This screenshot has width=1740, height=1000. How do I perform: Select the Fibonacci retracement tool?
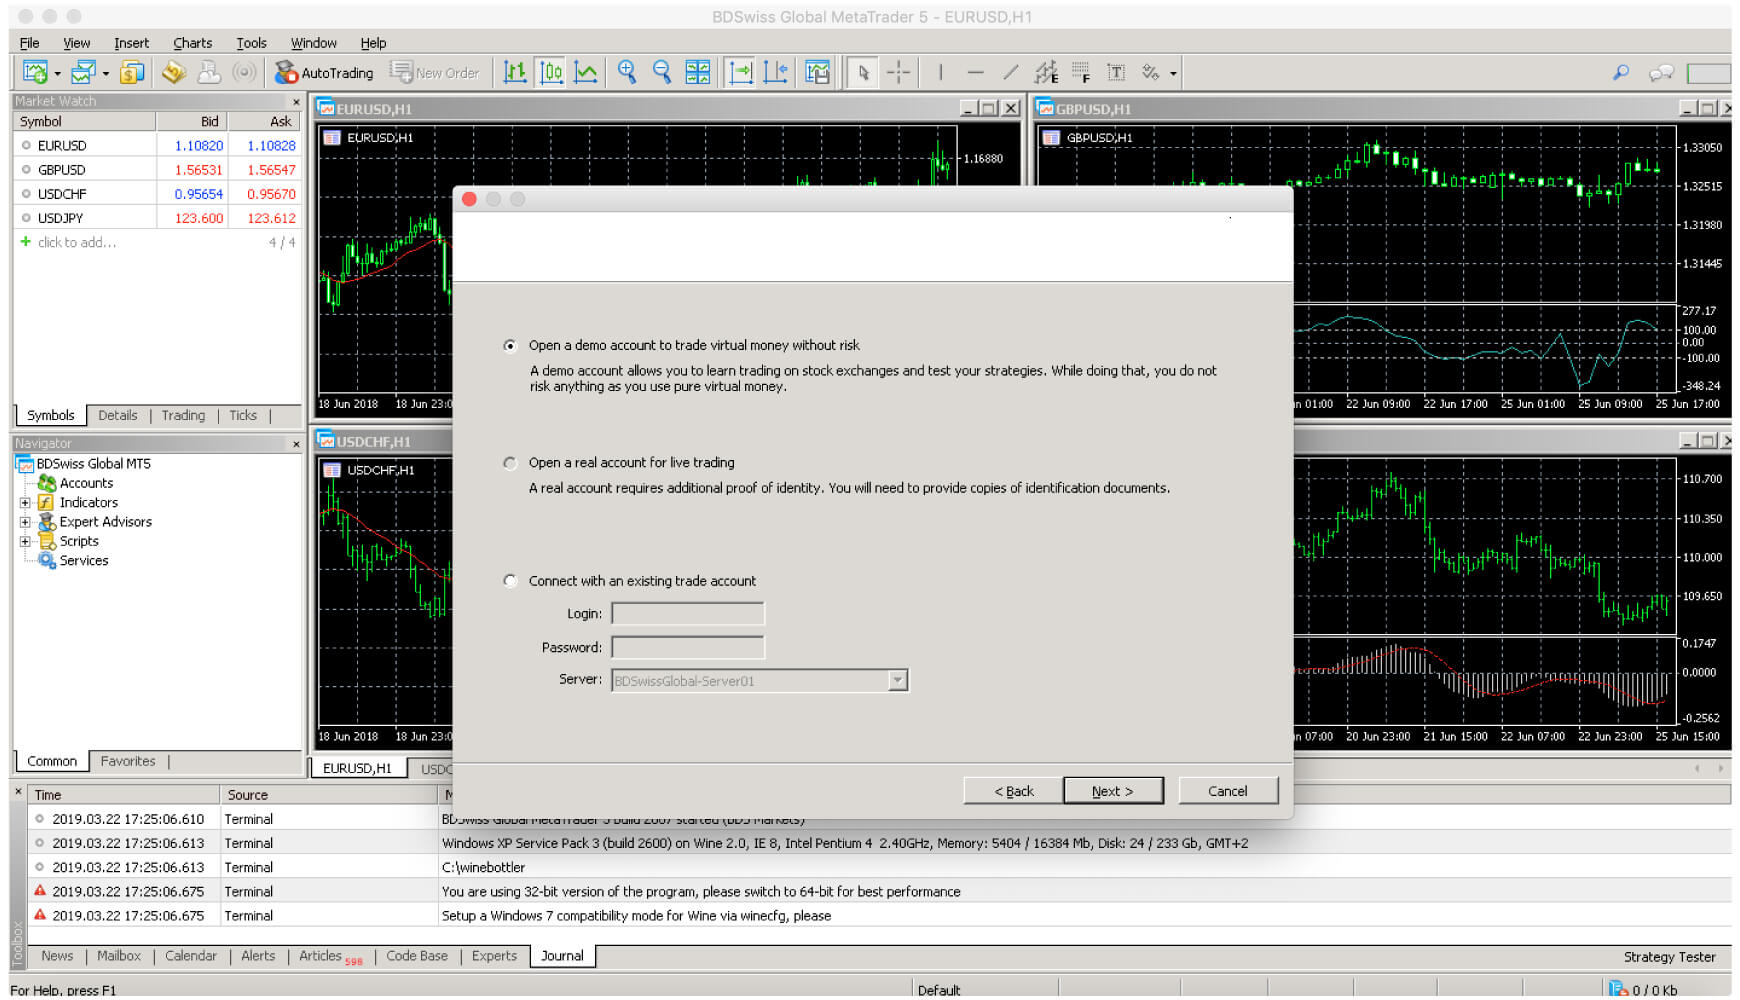[x=1081, y=72]
